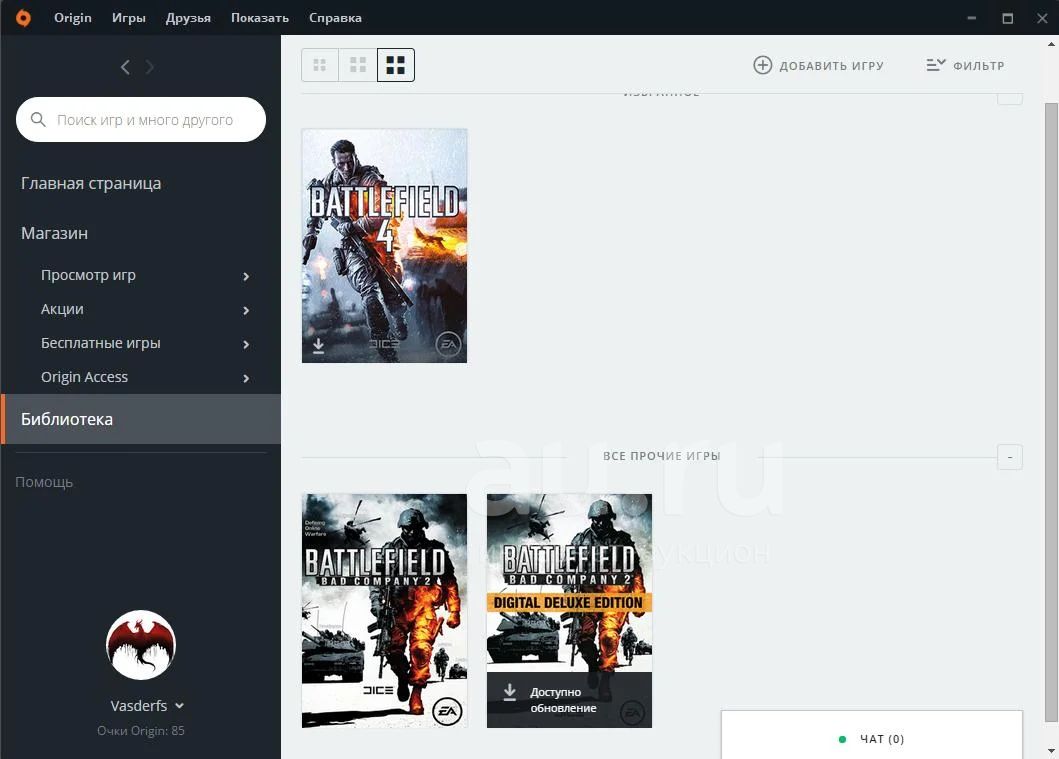1059x759 pixels.
Task: Open the Игры menu
Action: 128,18
